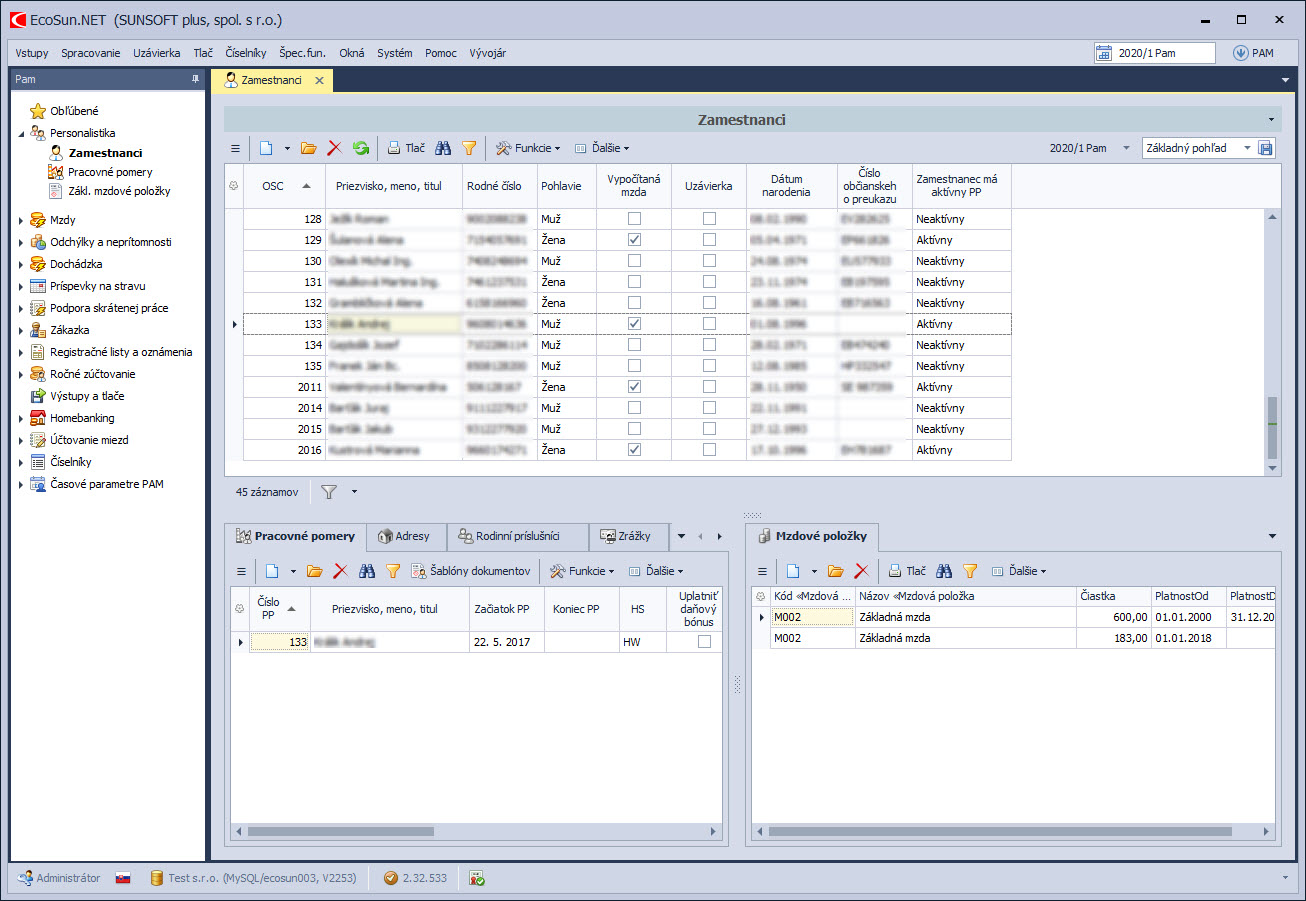Click the save view diskette icon
This screenshot has height=901, width=1306.
(1266, 148)
